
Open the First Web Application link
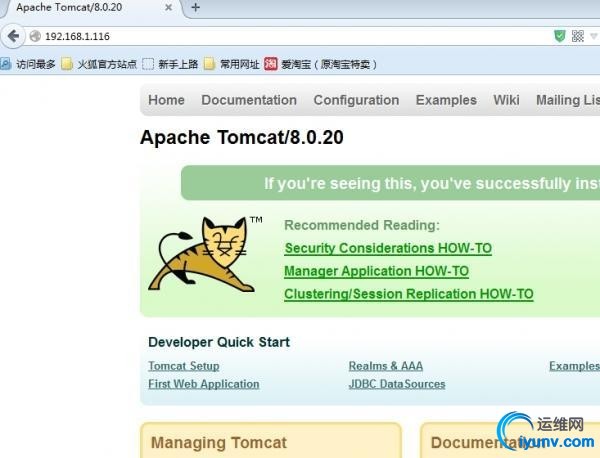[204, 384]
